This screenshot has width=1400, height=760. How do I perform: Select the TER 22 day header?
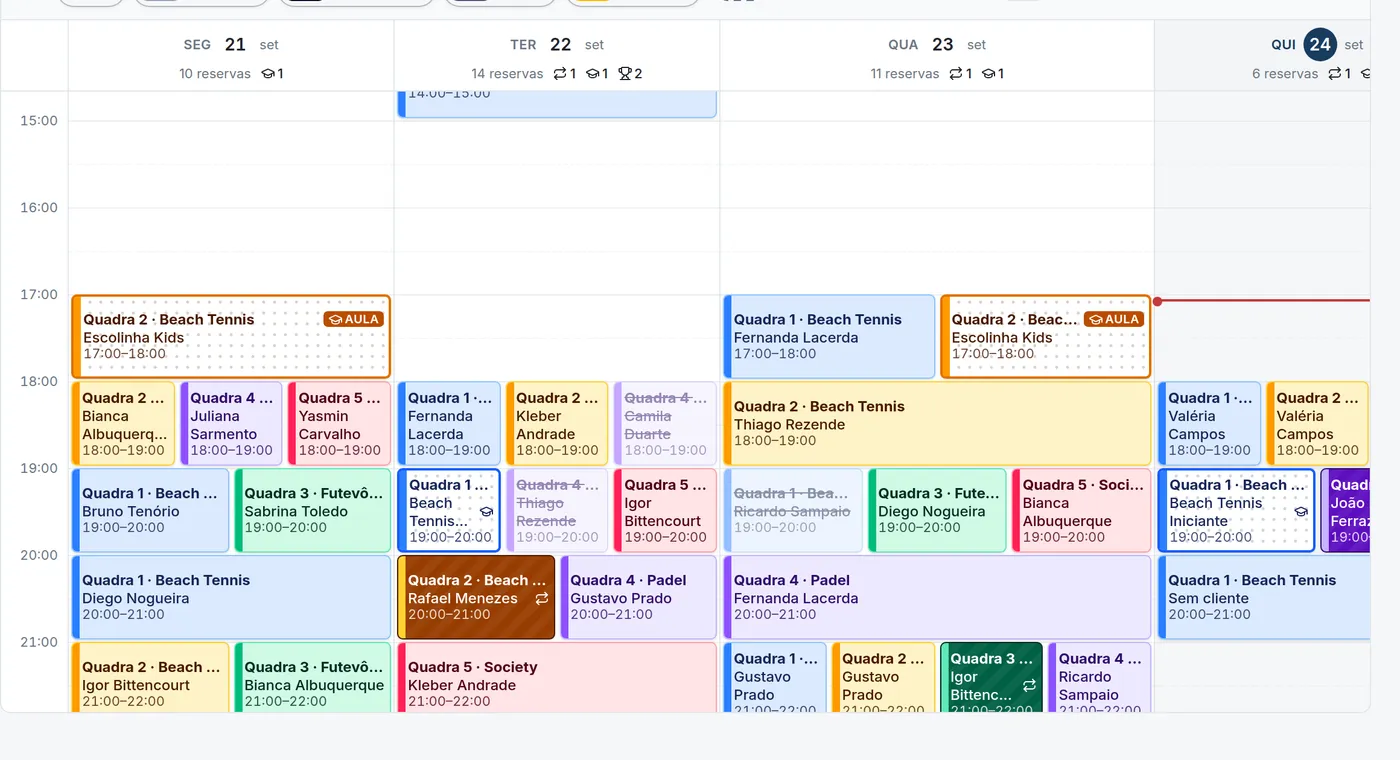pos(557,56)
